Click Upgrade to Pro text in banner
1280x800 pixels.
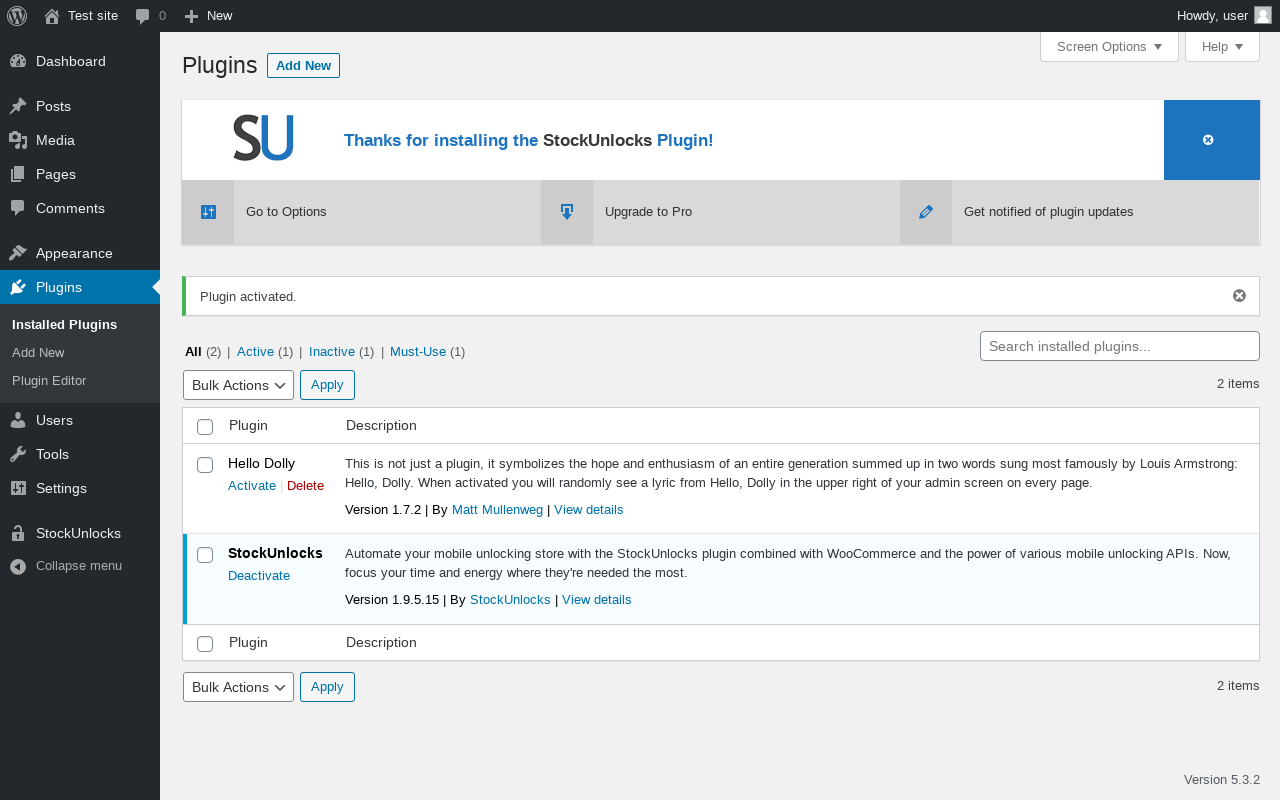pyautogui.click(x=648, y=212)
